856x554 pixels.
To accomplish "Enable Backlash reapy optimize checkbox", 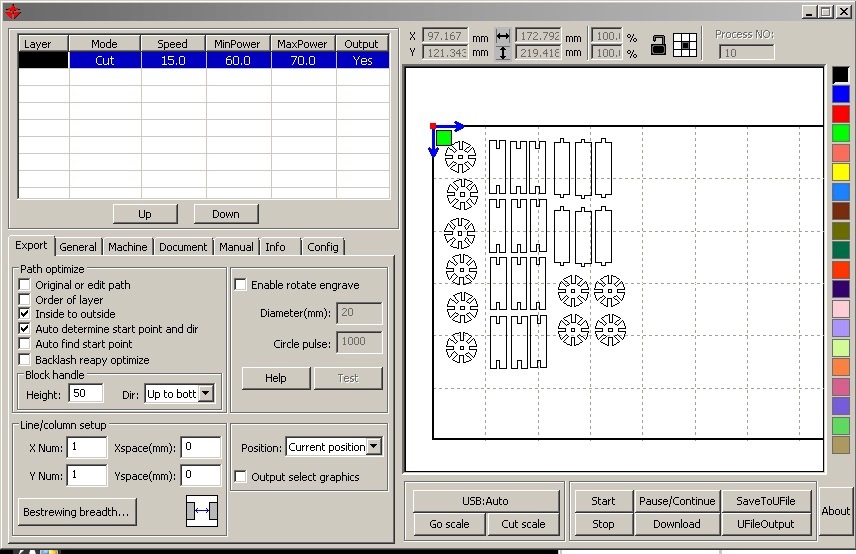I will pos(25,360).
